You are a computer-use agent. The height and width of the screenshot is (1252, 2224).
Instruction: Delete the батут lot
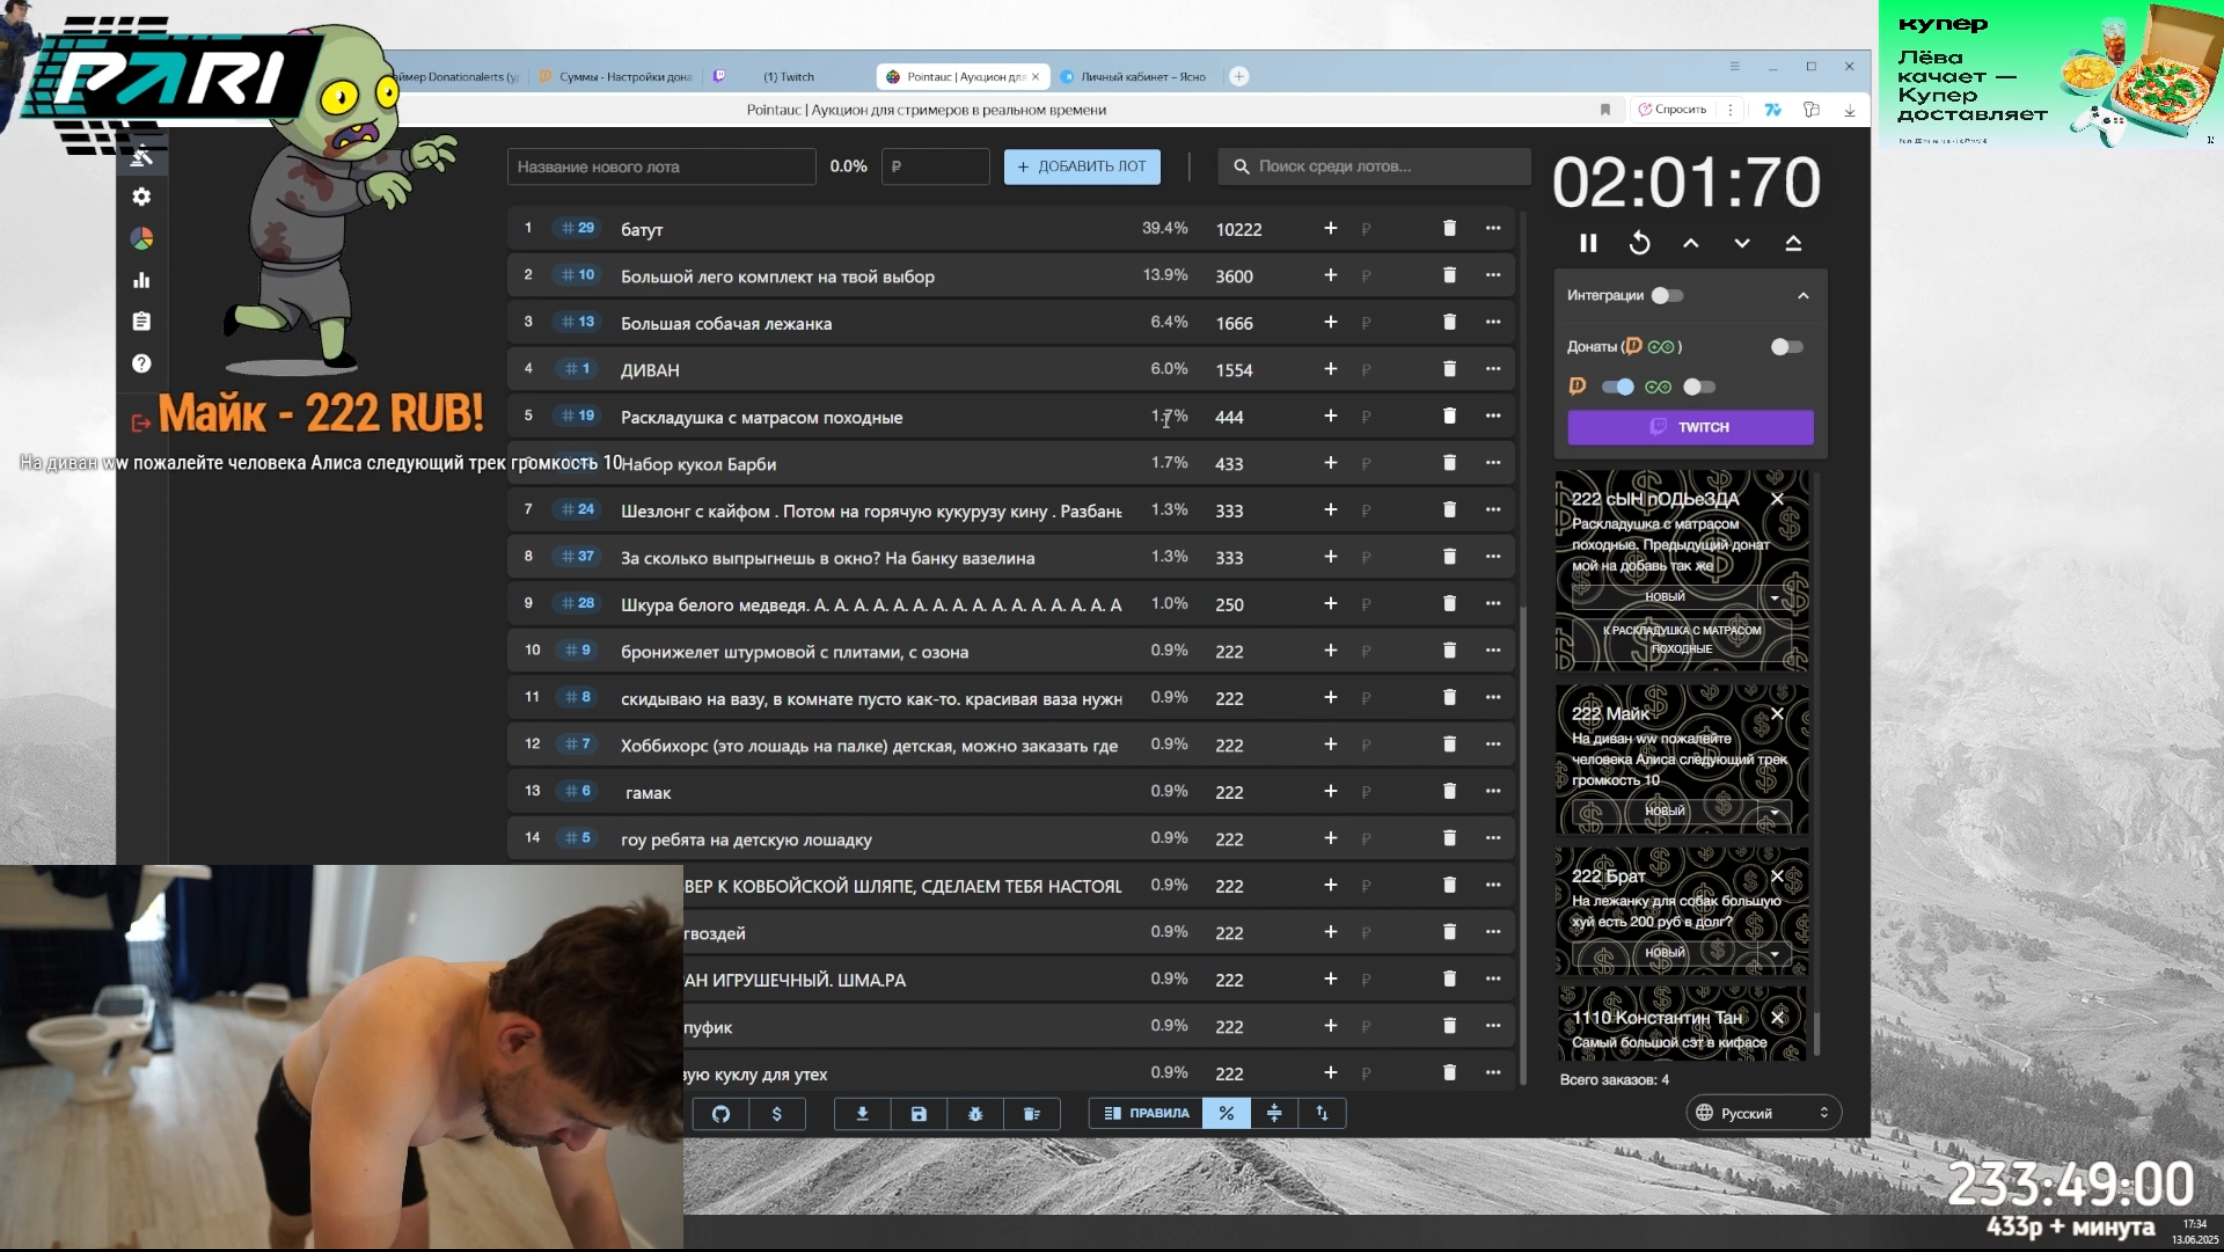[1449, 228]
